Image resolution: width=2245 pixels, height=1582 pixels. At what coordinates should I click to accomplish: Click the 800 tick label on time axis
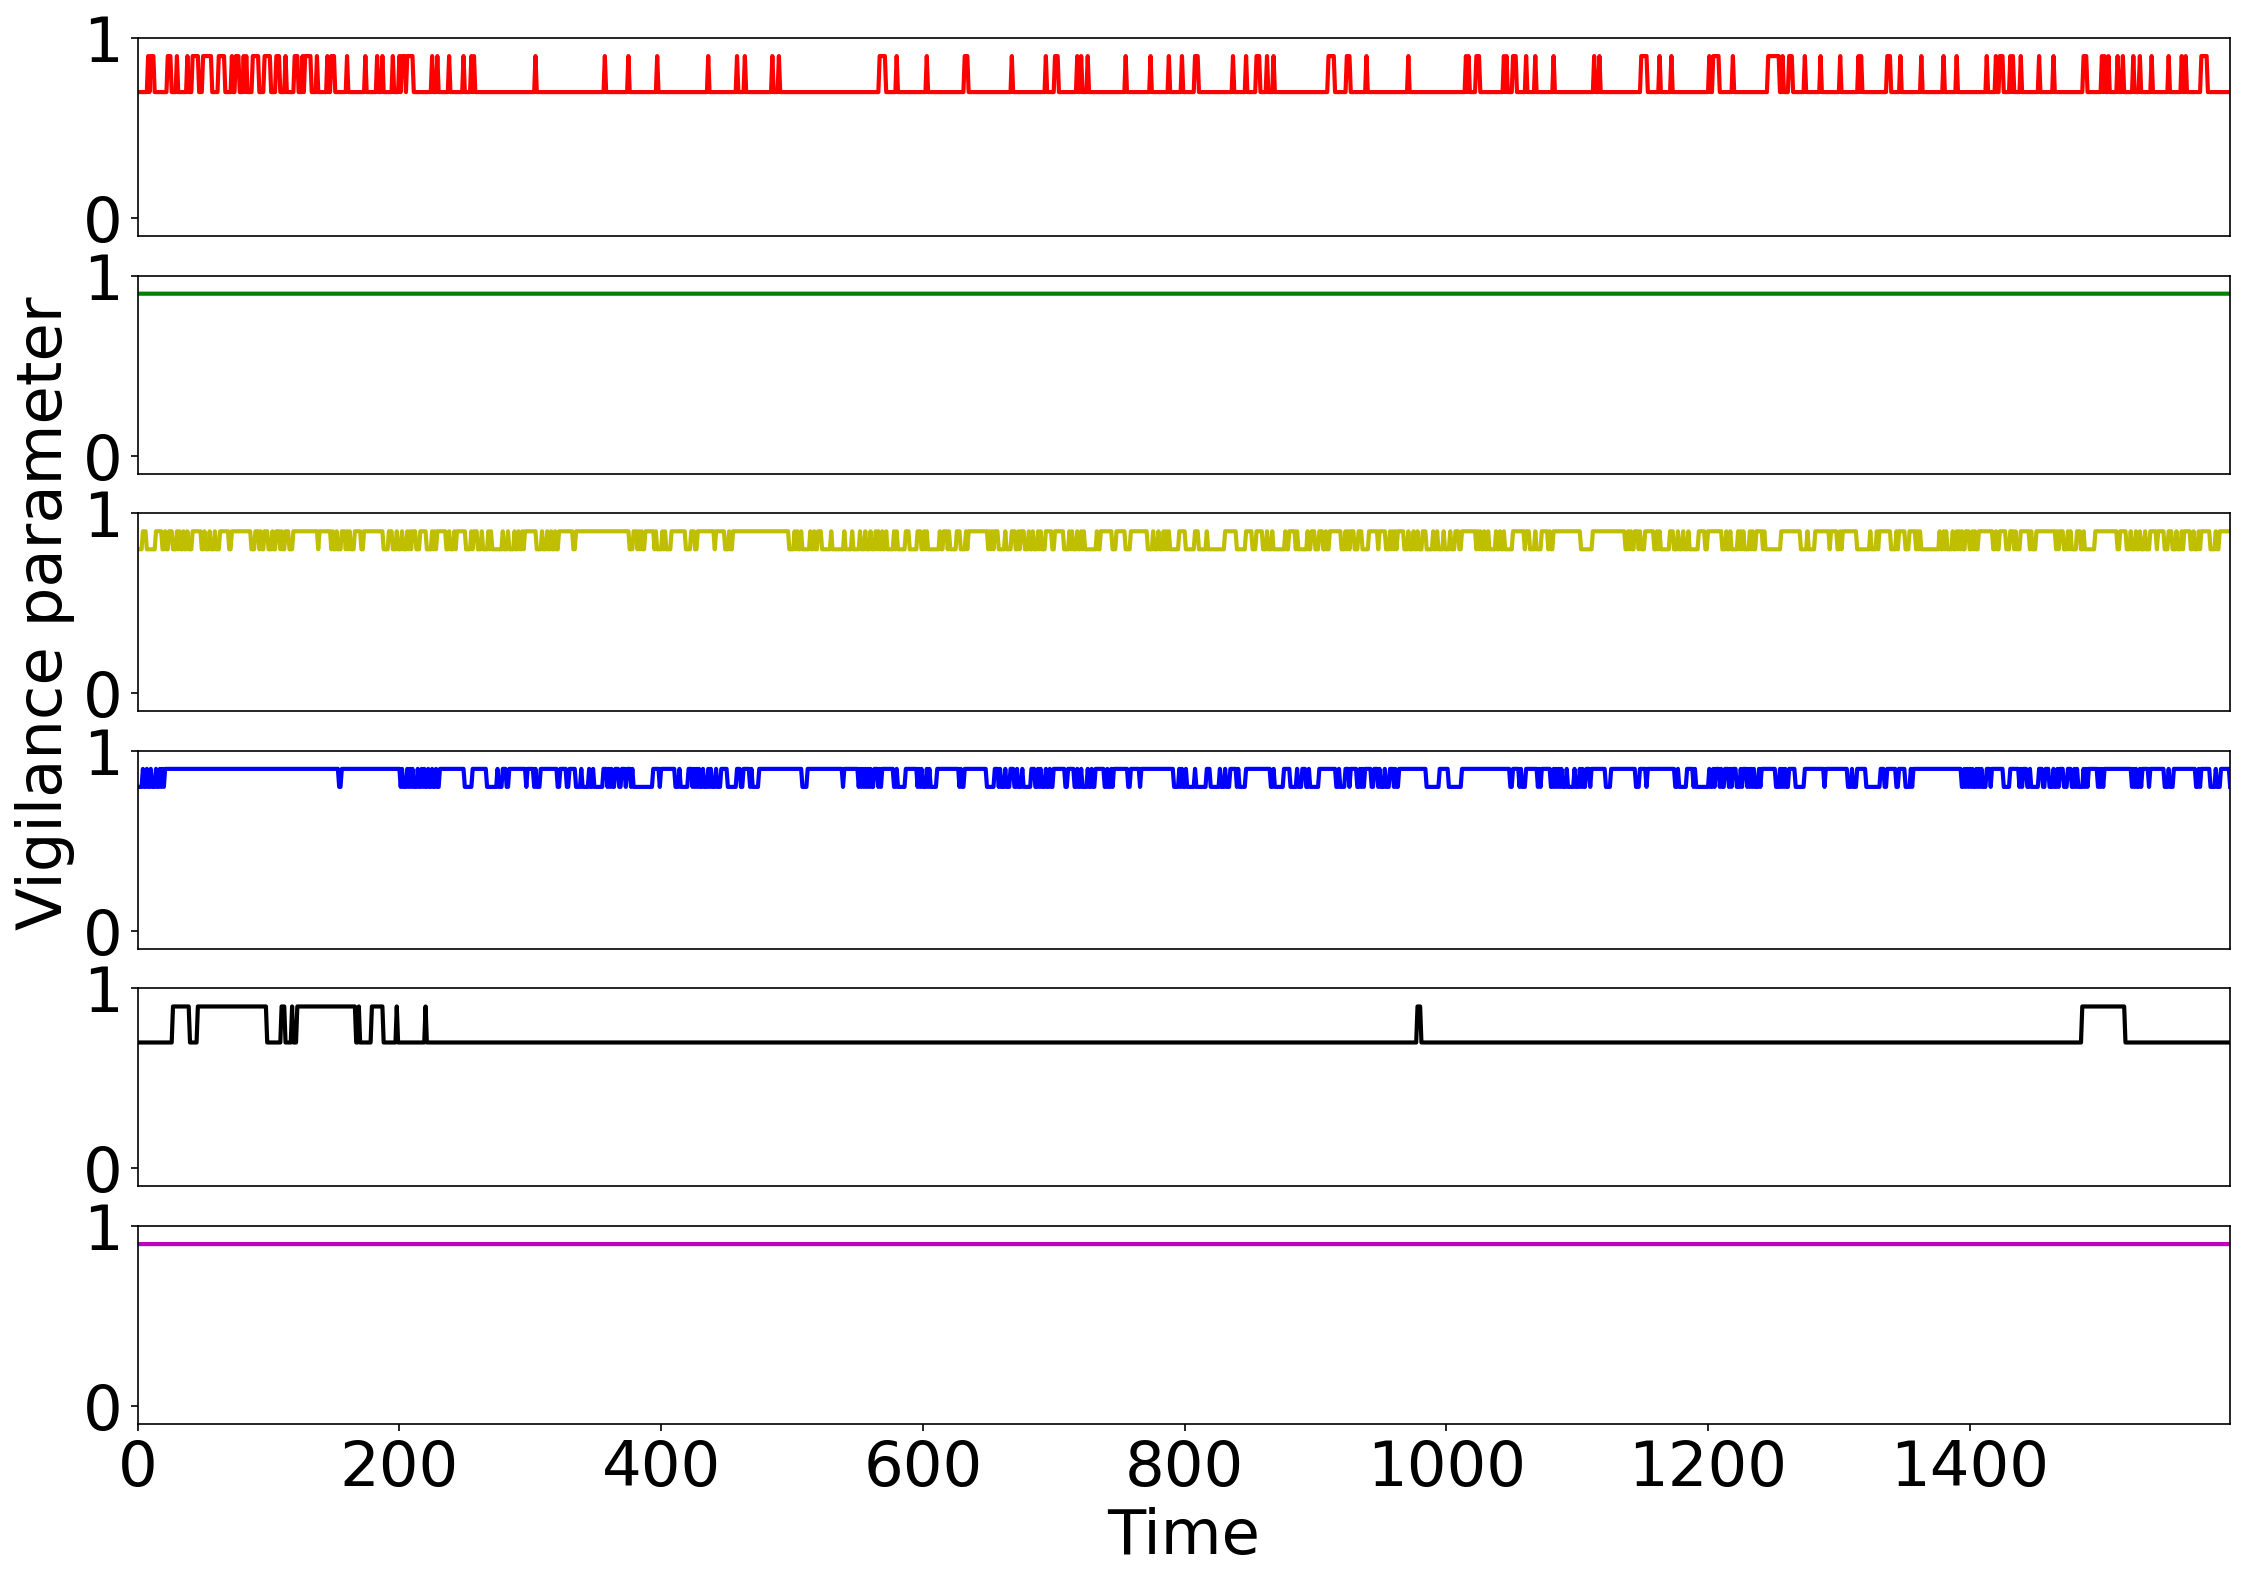[x=1183, y=1466]
